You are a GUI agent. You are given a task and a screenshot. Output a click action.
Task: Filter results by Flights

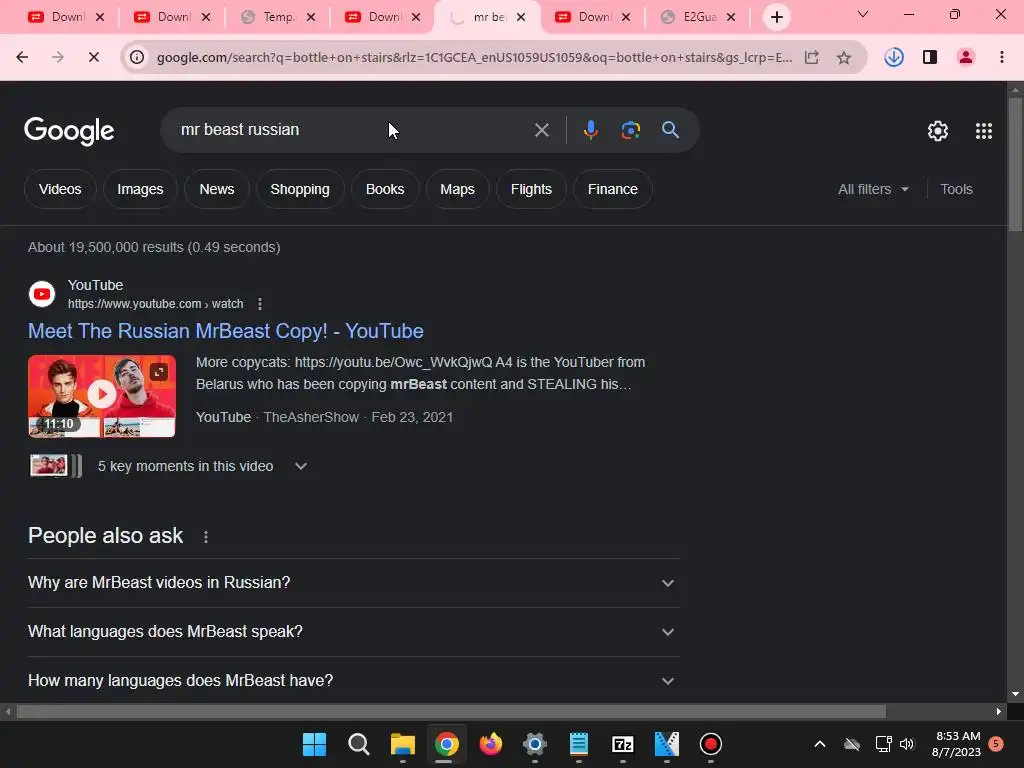coord(531,189)
